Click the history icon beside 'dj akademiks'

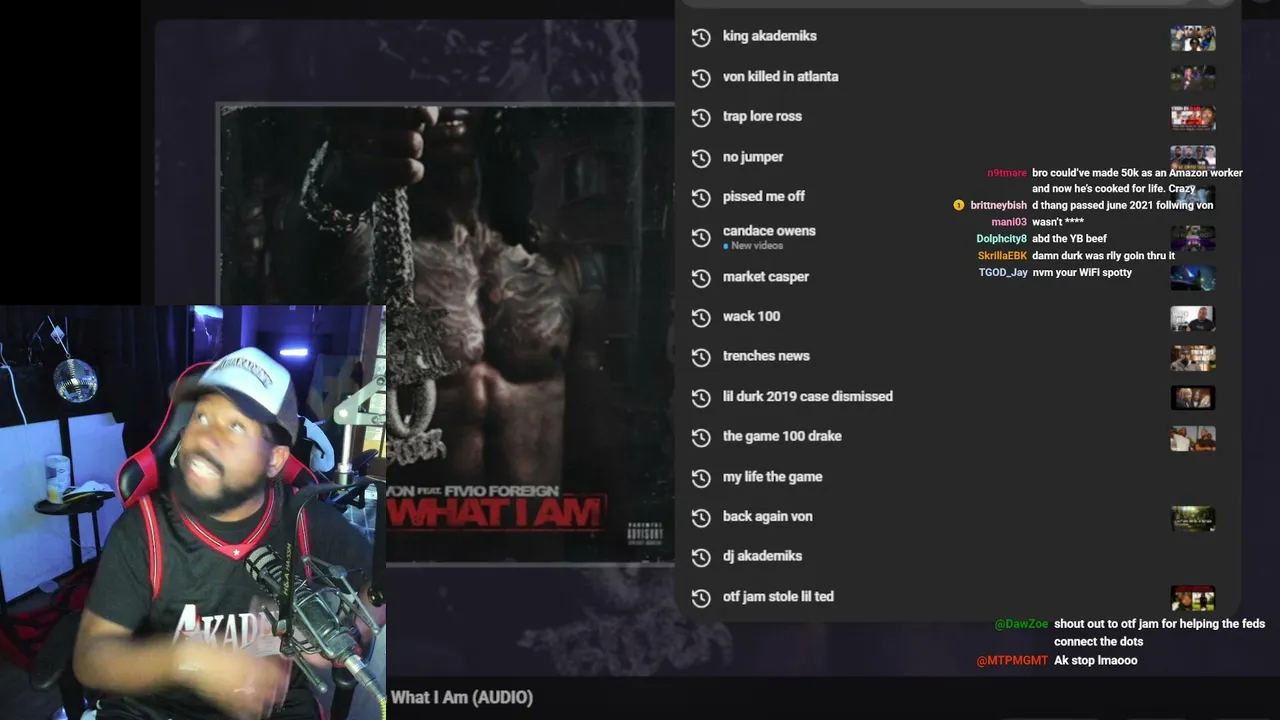coord(701,557)
